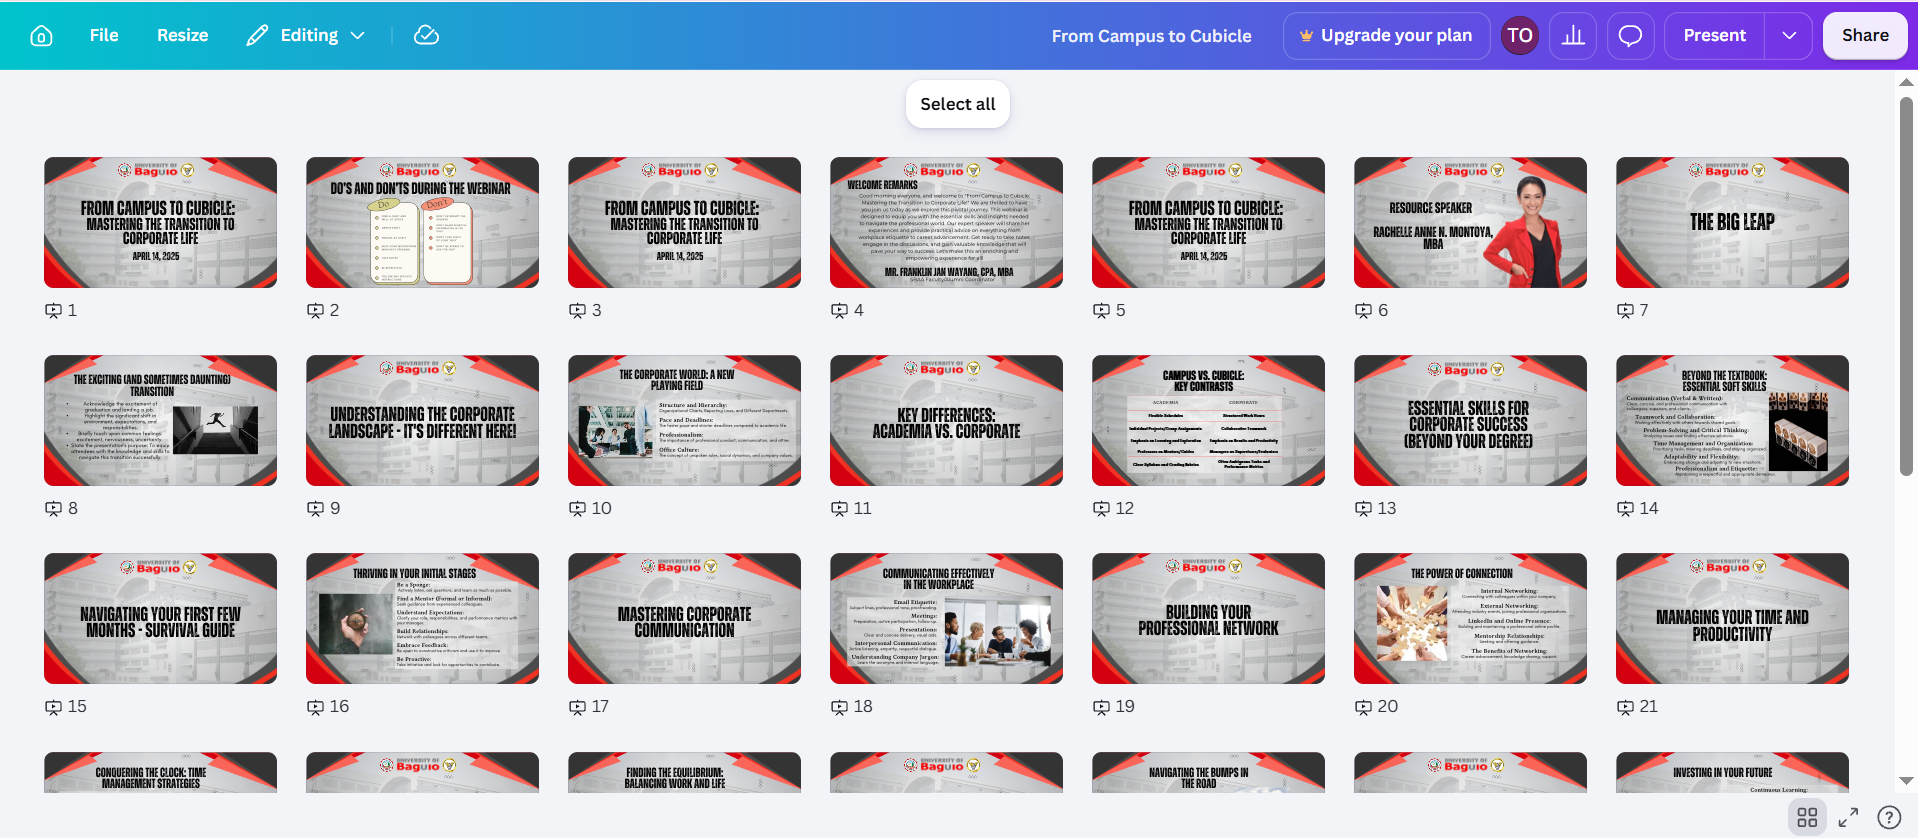Open the comments speech bubble icon
Screen dimensions: 1918x838
pos(1630,36)
